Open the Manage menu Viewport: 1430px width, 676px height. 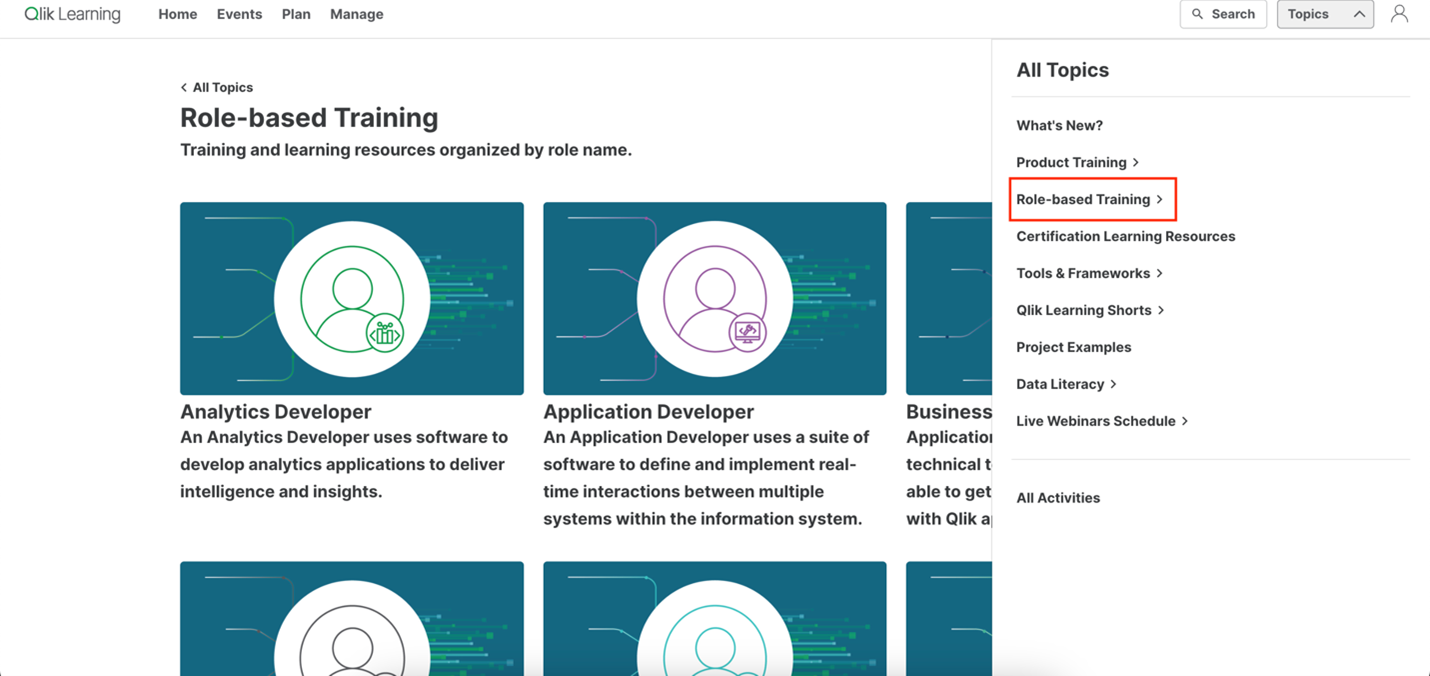coord(357,14)
